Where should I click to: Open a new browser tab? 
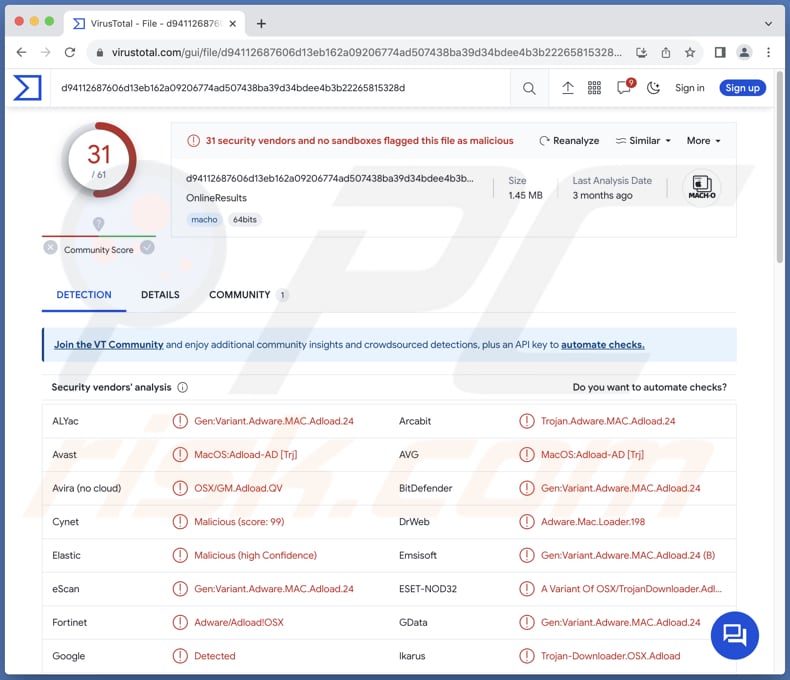(261, 24)
